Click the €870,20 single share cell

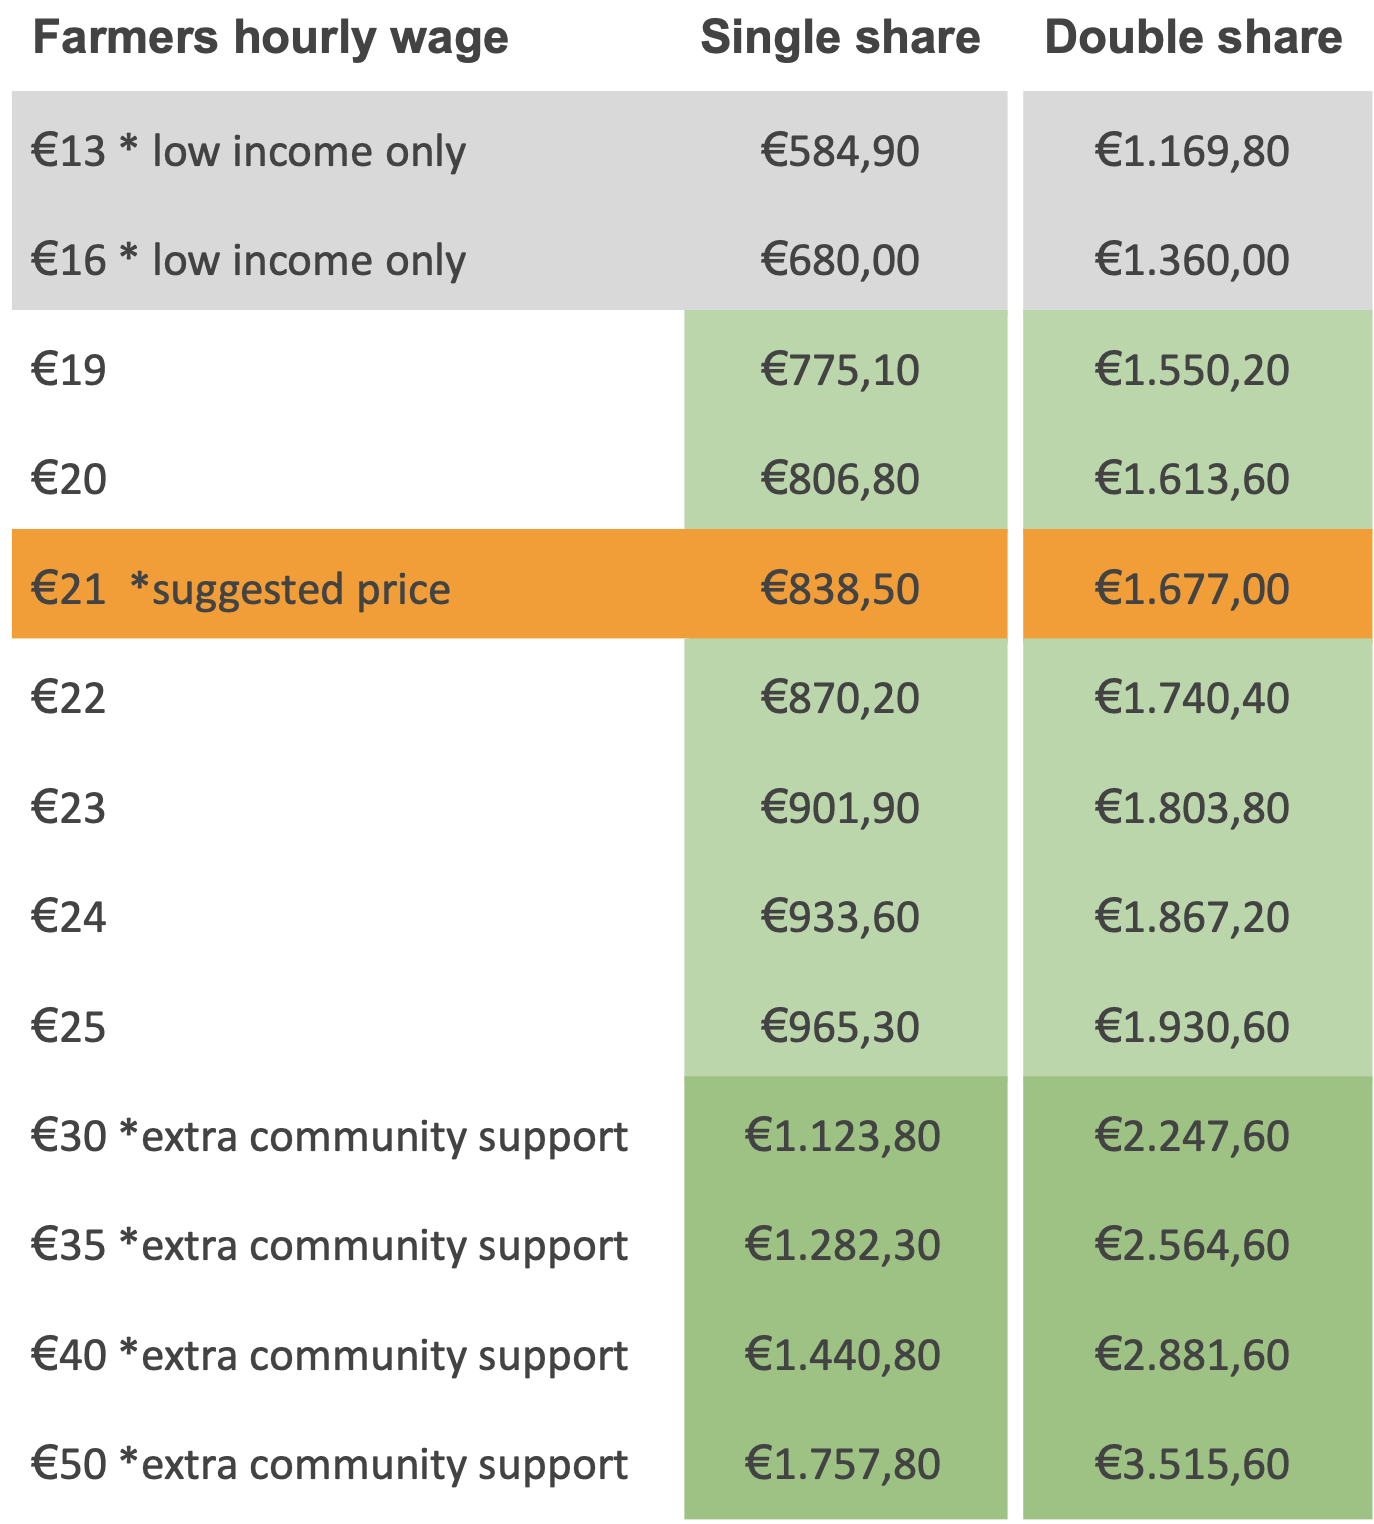(840, 698)
